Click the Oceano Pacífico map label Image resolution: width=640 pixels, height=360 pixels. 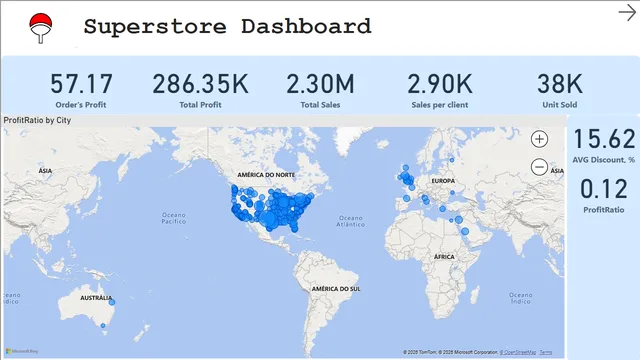[x=174, y=218]
